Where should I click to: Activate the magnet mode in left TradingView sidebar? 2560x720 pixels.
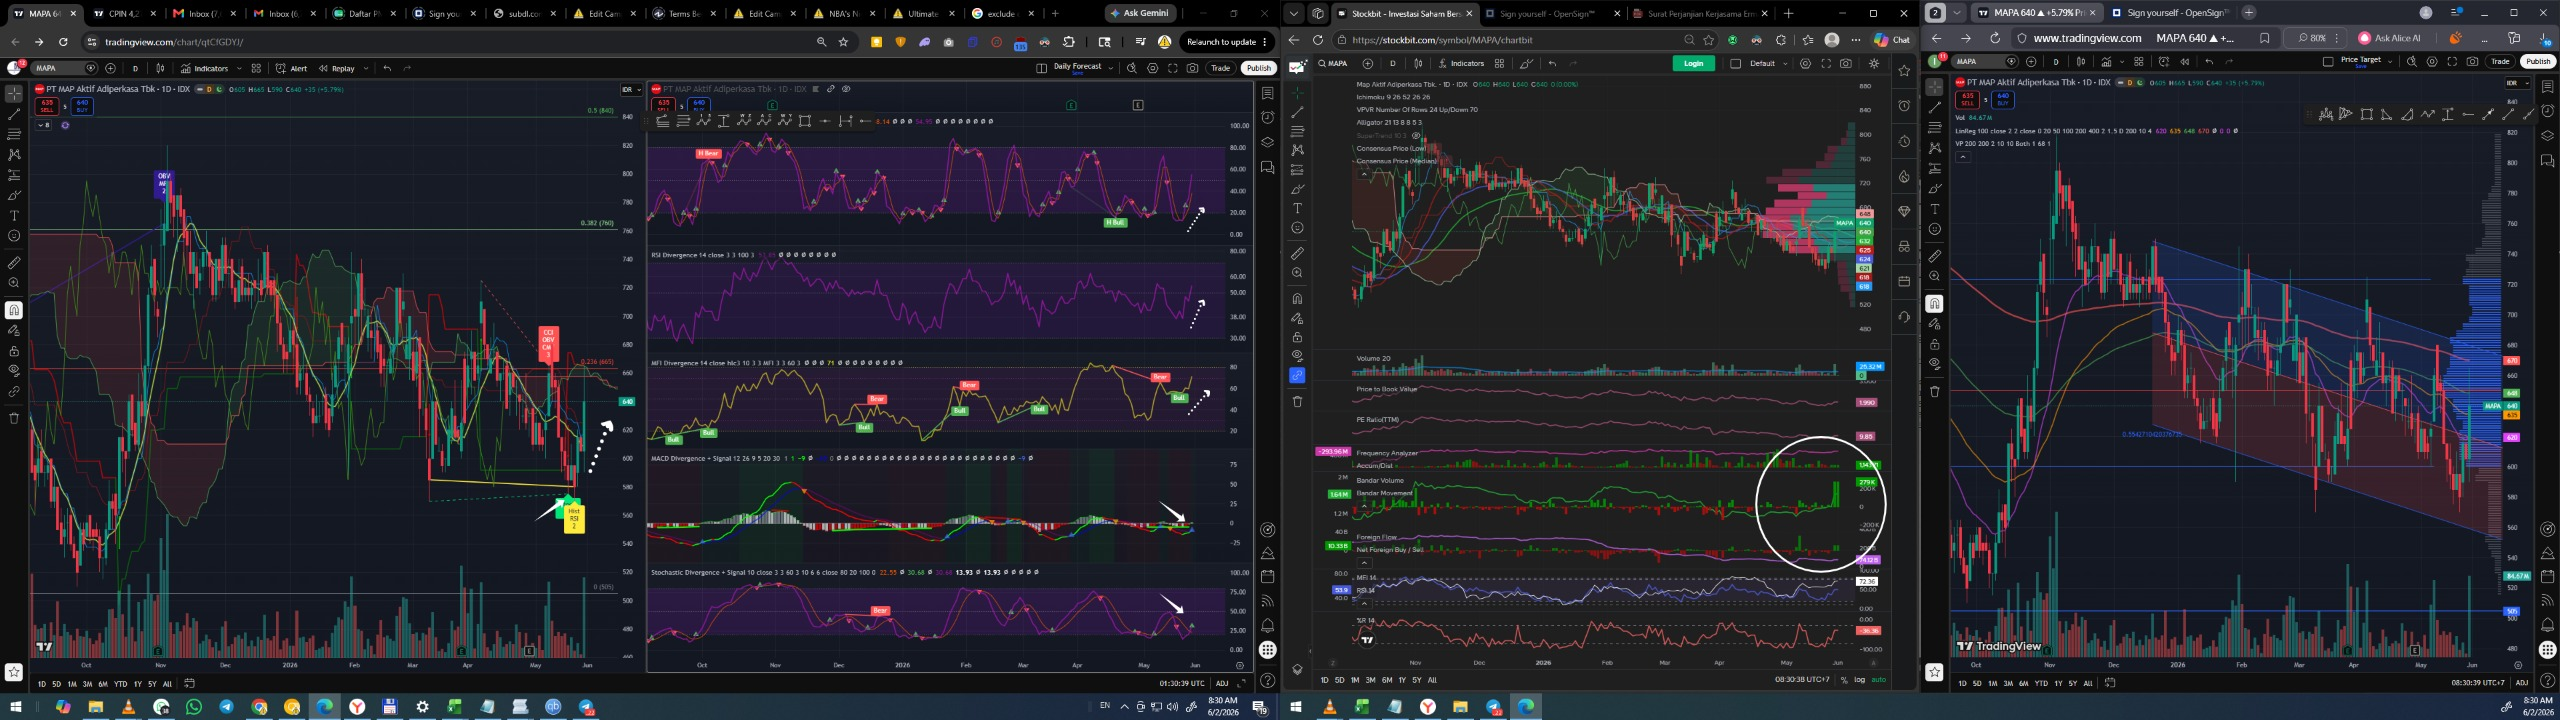click(x=14, y=310)
